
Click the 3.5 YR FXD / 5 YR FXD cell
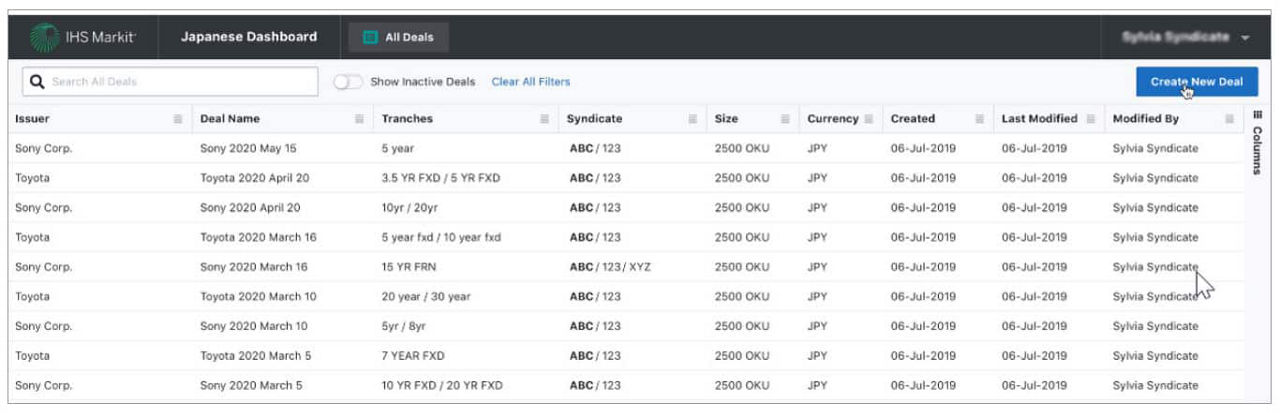point(441,179)
